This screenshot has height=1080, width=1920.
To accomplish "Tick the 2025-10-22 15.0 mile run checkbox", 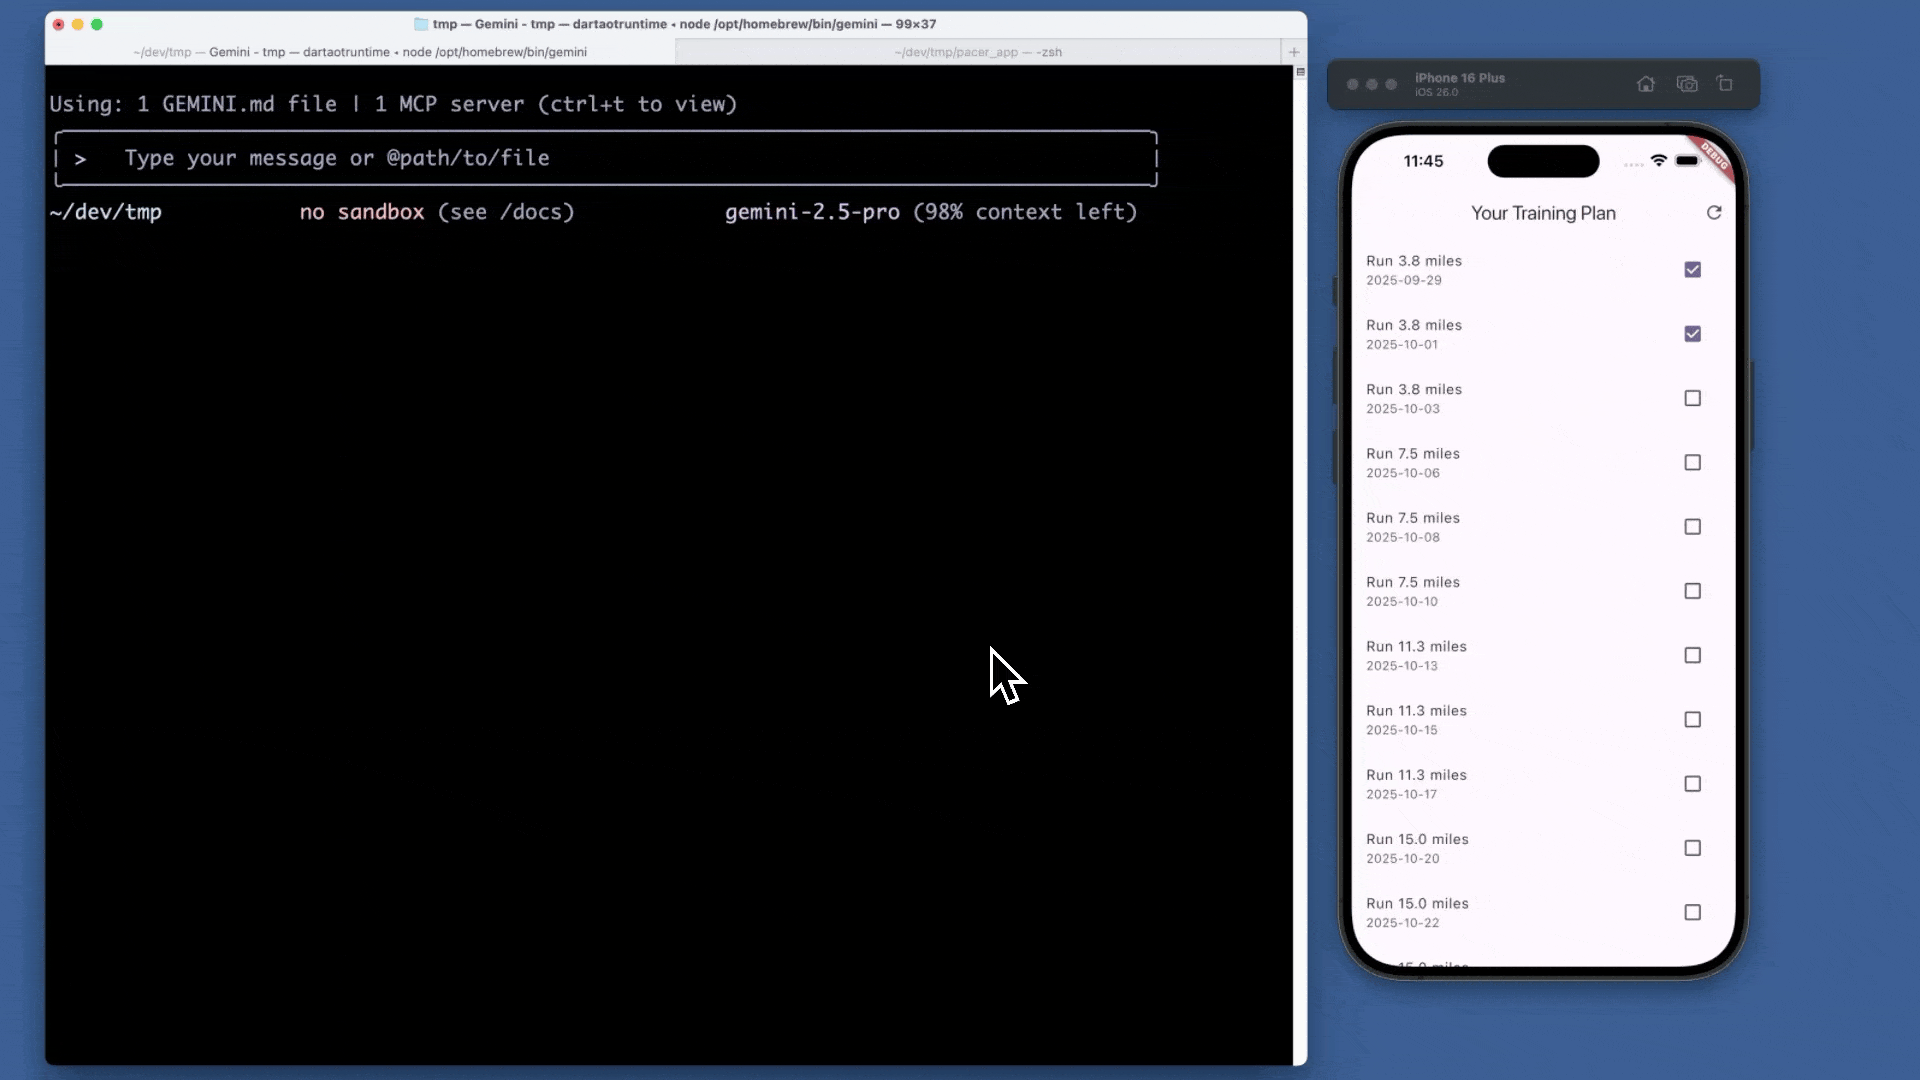I will point(1692,913).
